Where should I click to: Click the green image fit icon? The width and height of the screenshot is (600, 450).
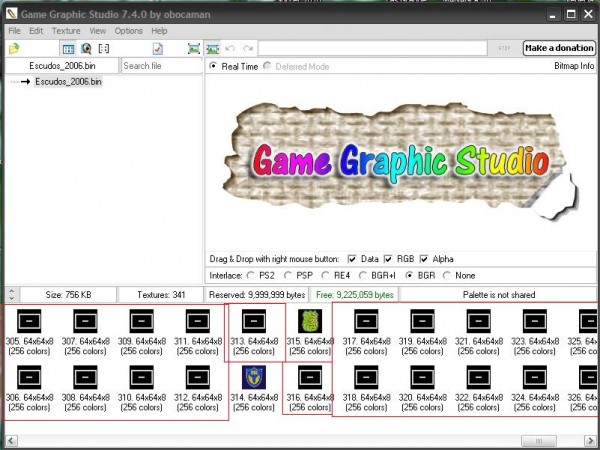pyautogui.click(x=194, y=49)
